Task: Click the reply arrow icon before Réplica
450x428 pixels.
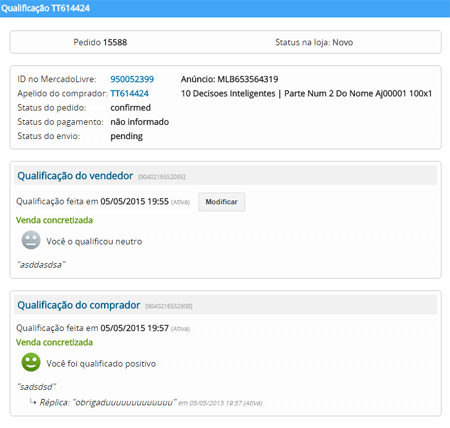Action: [33, 401]
